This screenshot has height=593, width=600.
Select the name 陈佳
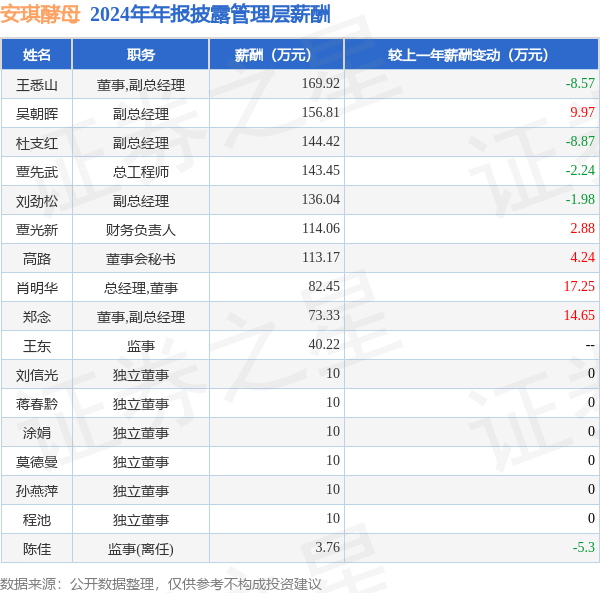[x=37, y=549]
